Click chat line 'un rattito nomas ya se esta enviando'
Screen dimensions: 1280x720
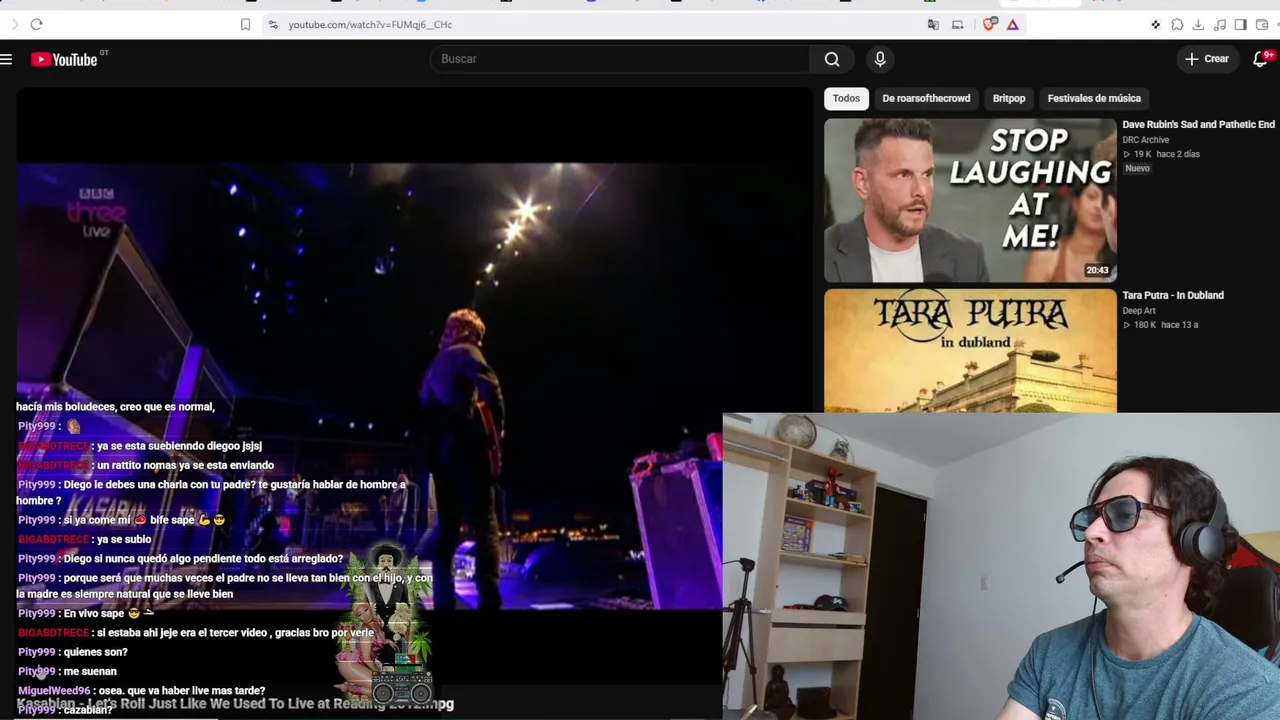click(185, 465)
